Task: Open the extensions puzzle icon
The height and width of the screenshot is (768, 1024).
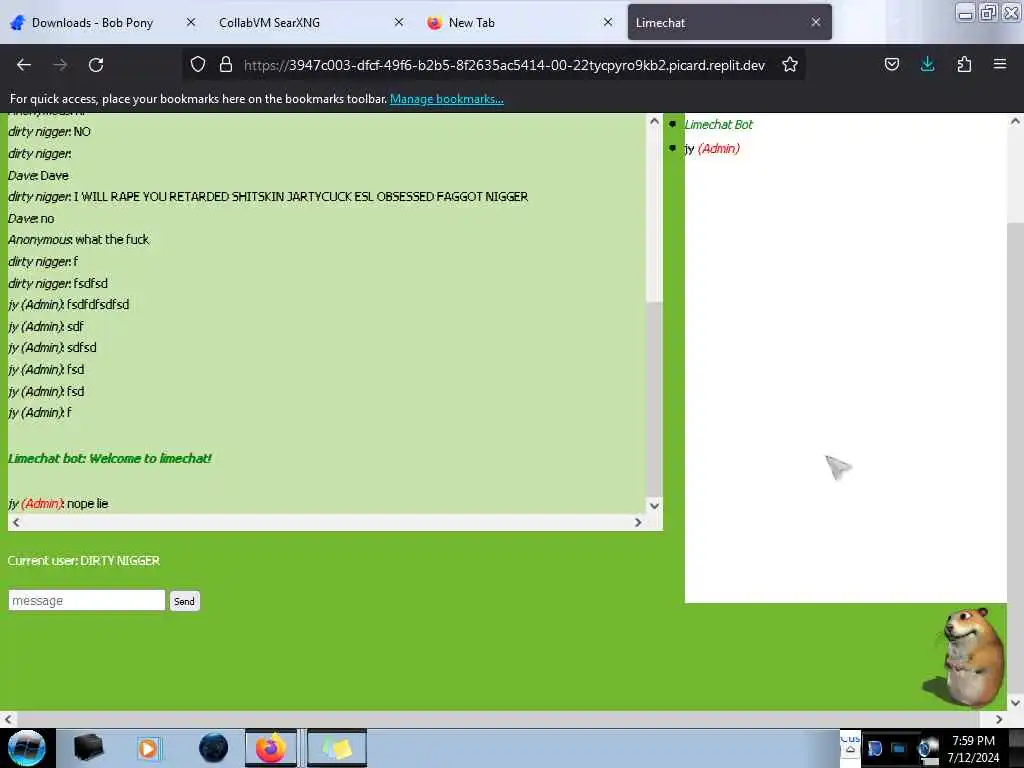Action: (964, 65)
